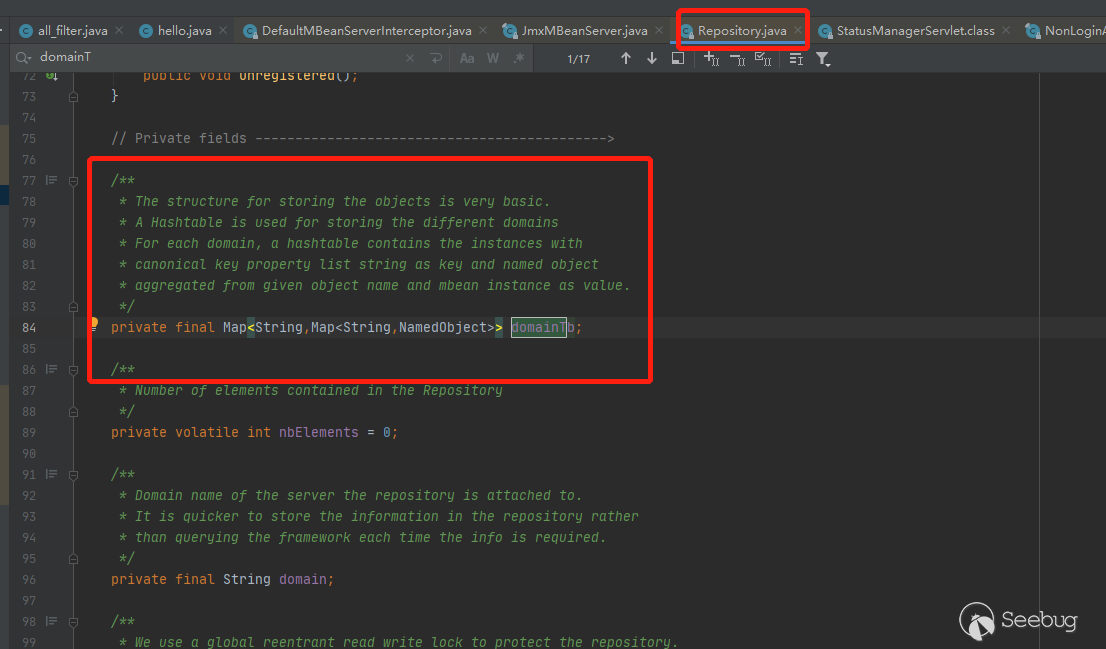Click the implemented method gutter icon
The image size is (1106, 649).
(x=51, y=75)
